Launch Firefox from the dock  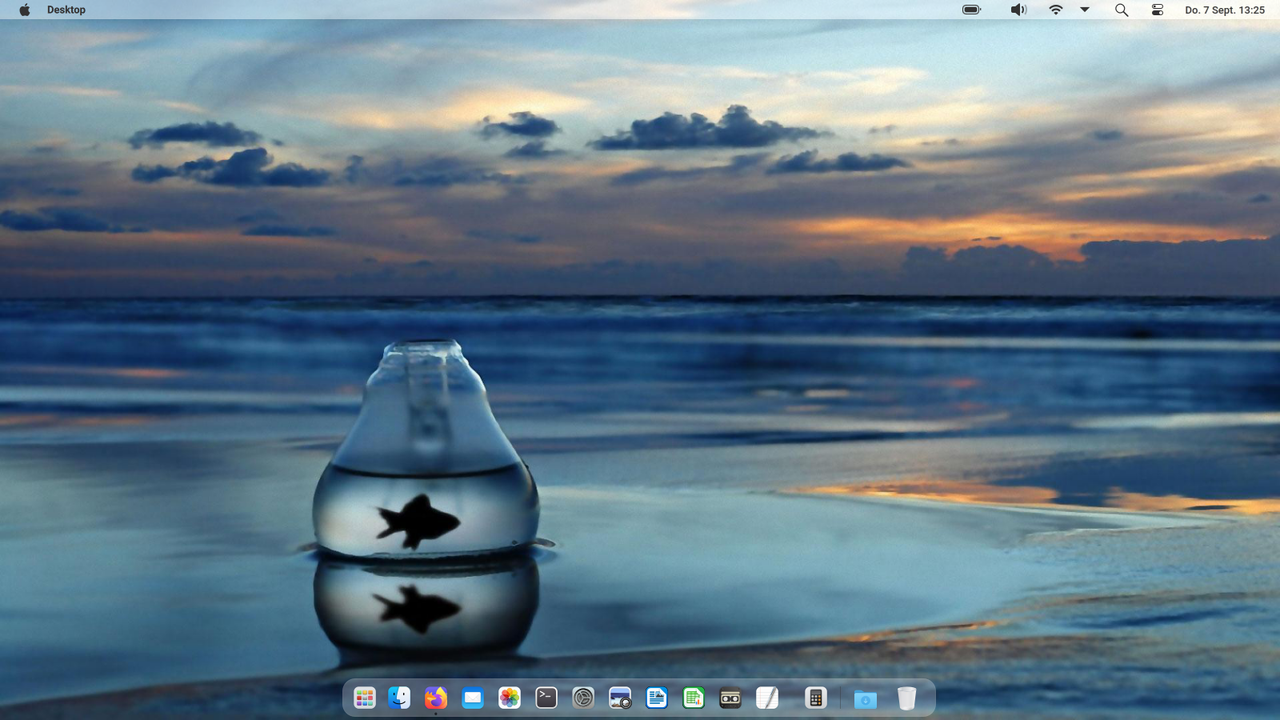click(x=436, y=698)
